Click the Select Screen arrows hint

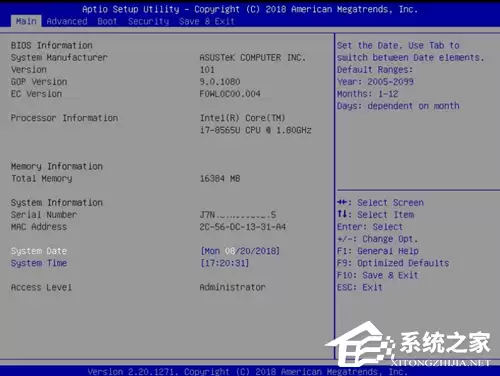pyautogui.click(x=380, y=203)
